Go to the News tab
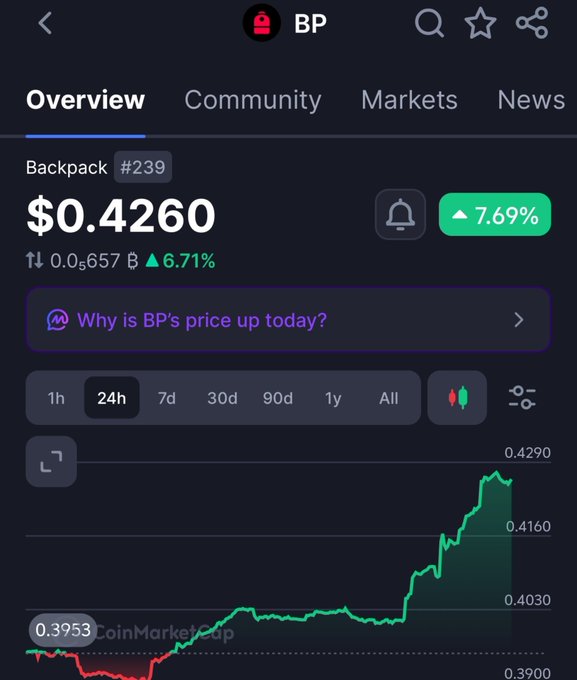 (x=531, y=100)
